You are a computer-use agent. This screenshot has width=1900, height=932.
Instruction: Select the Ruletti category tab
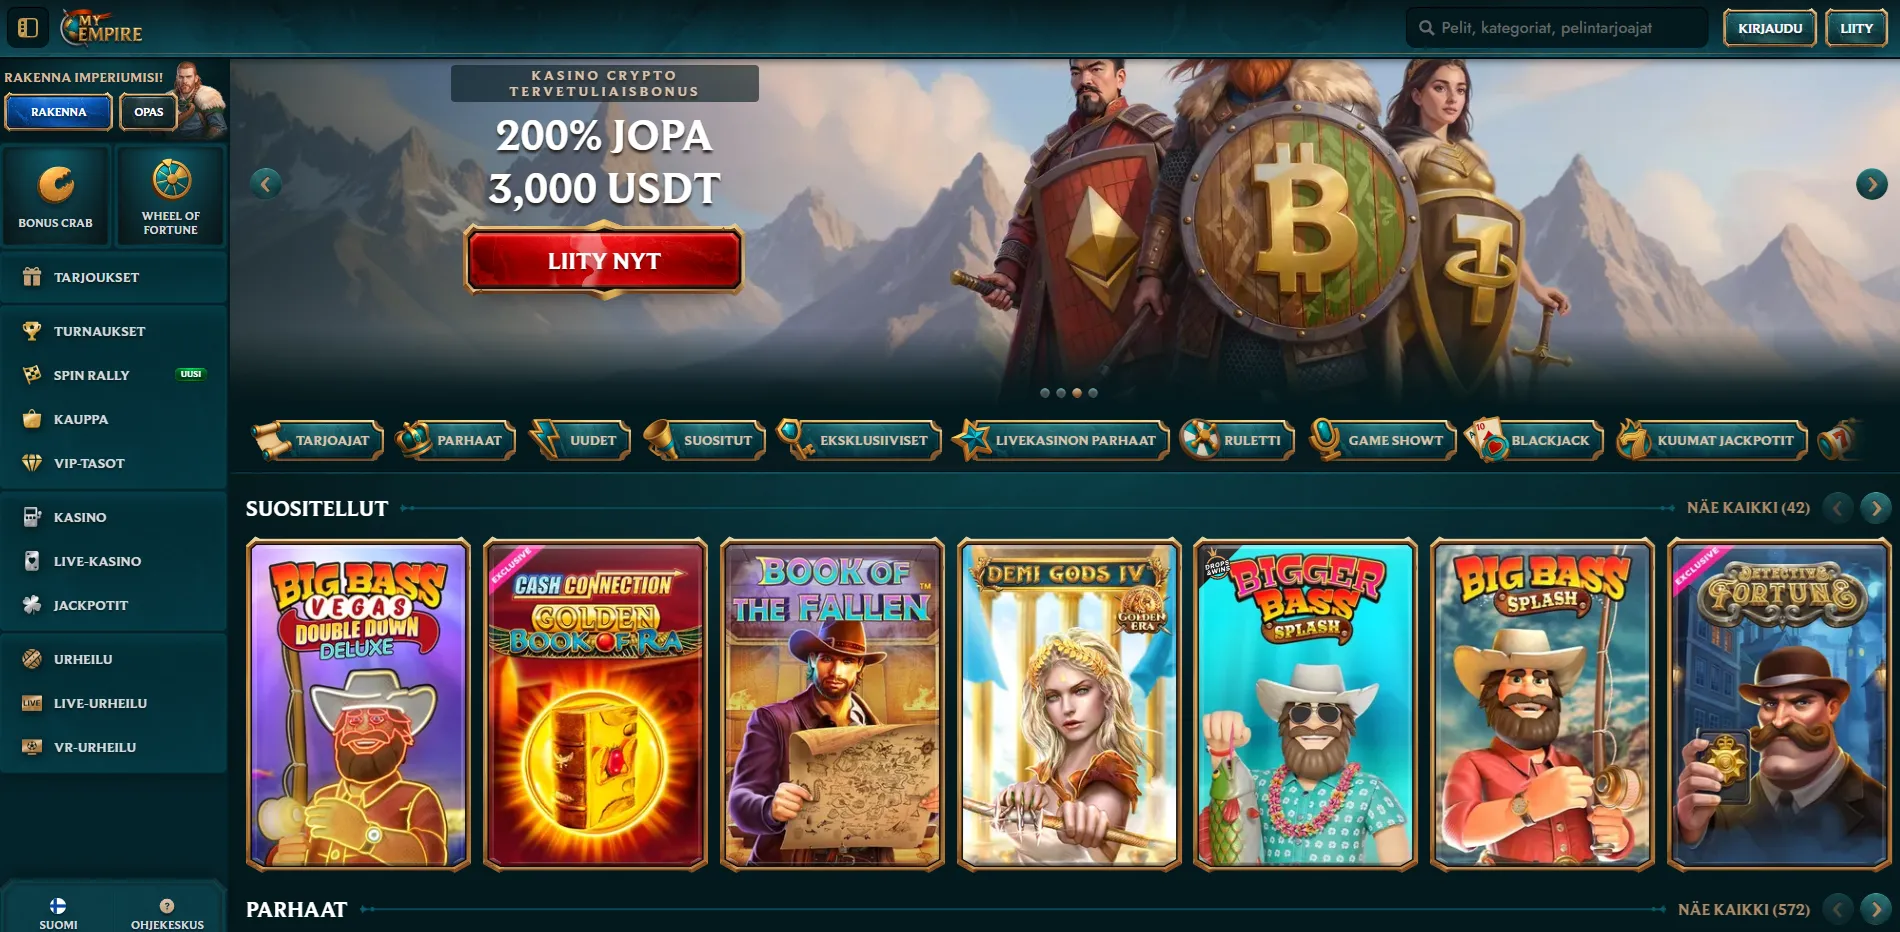[x=1237, y=440]
